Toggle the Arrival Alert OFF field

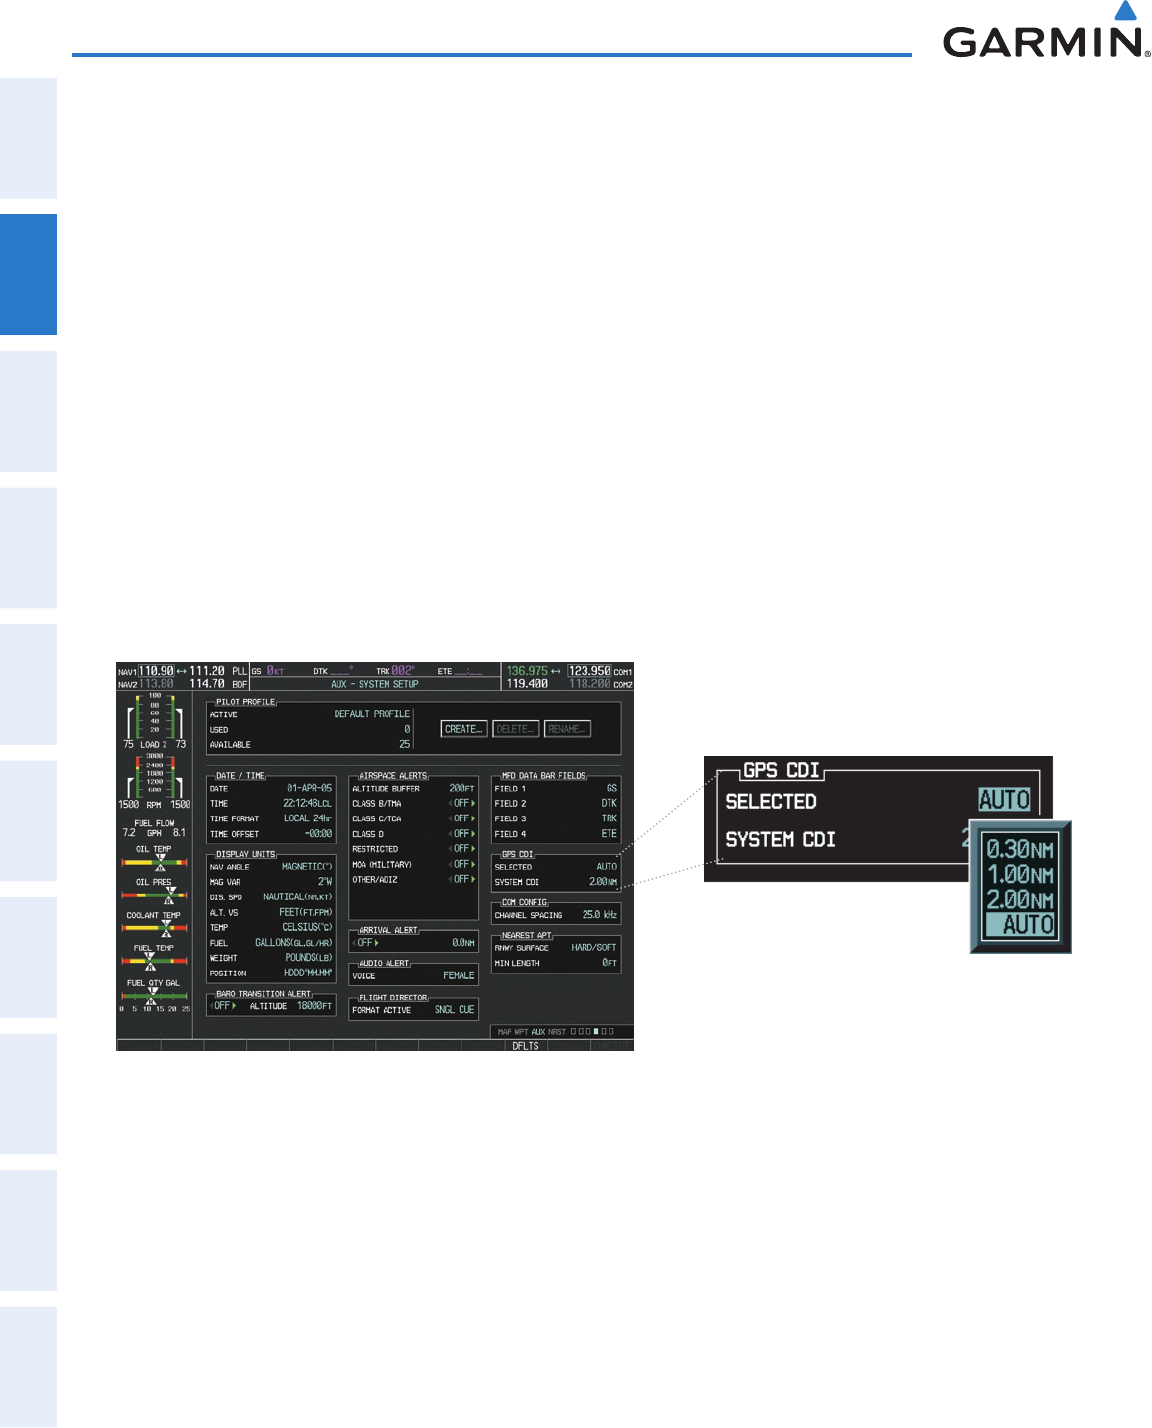(x=366, y=942)
